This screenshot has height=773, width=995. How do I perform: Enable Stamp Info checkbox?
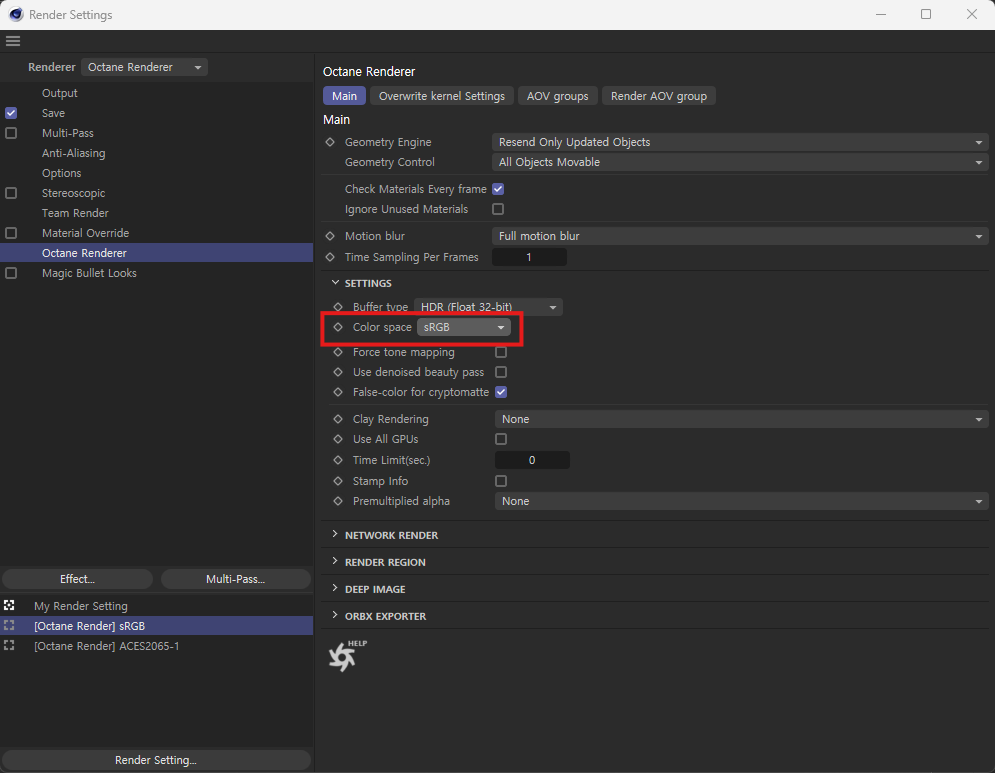pos(501,481)
